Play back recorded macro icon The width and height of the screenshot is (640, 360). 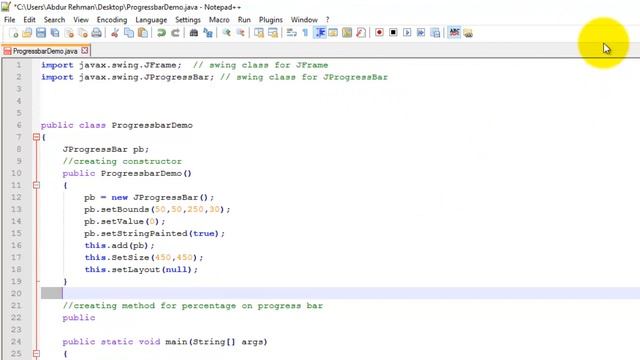[407, 33]
